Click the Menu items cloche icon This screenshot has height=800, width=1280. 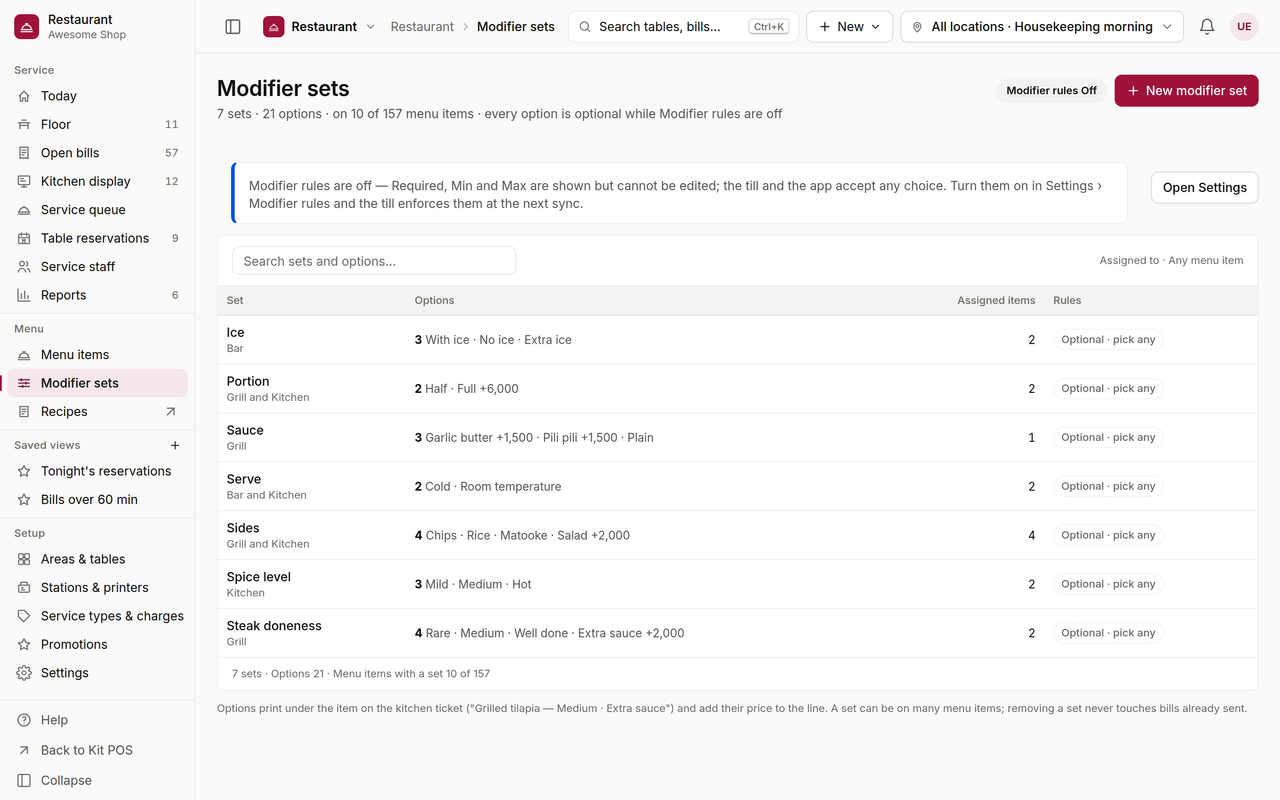pyautogui.click(x=24, y=355)
